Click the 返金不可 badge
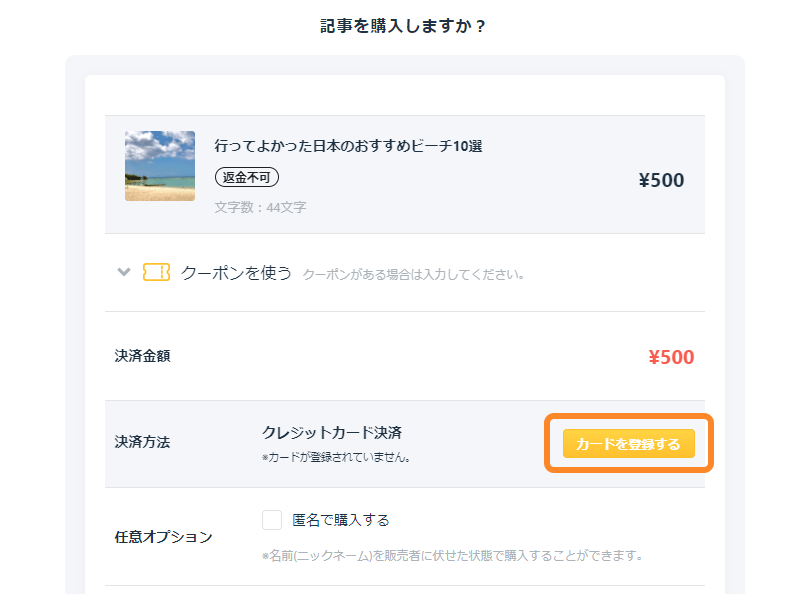Viewport: 812px width, 594px height. pyautogui.click(x=247, y=177)
